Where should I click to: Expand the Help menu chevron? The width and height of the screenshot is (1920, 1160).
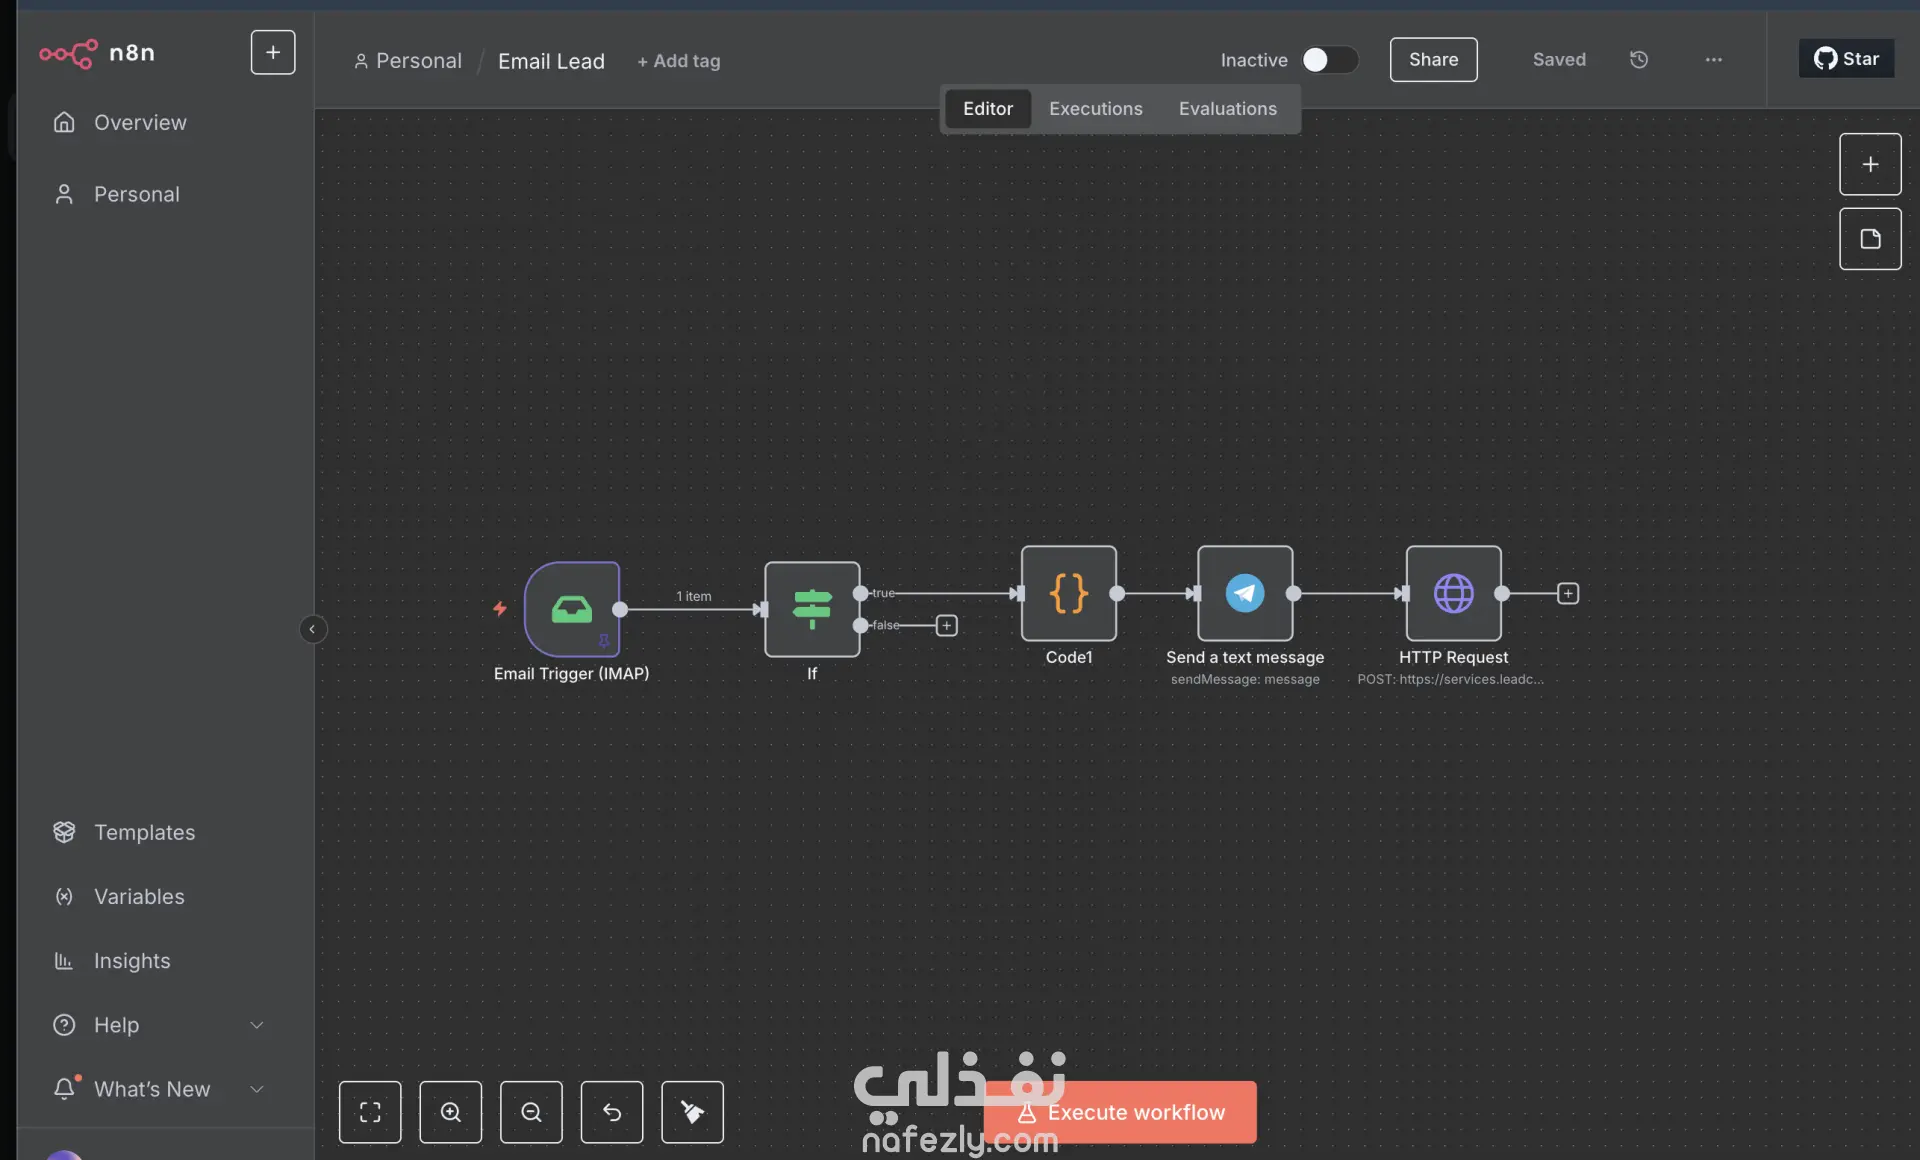coord(257,1025)
